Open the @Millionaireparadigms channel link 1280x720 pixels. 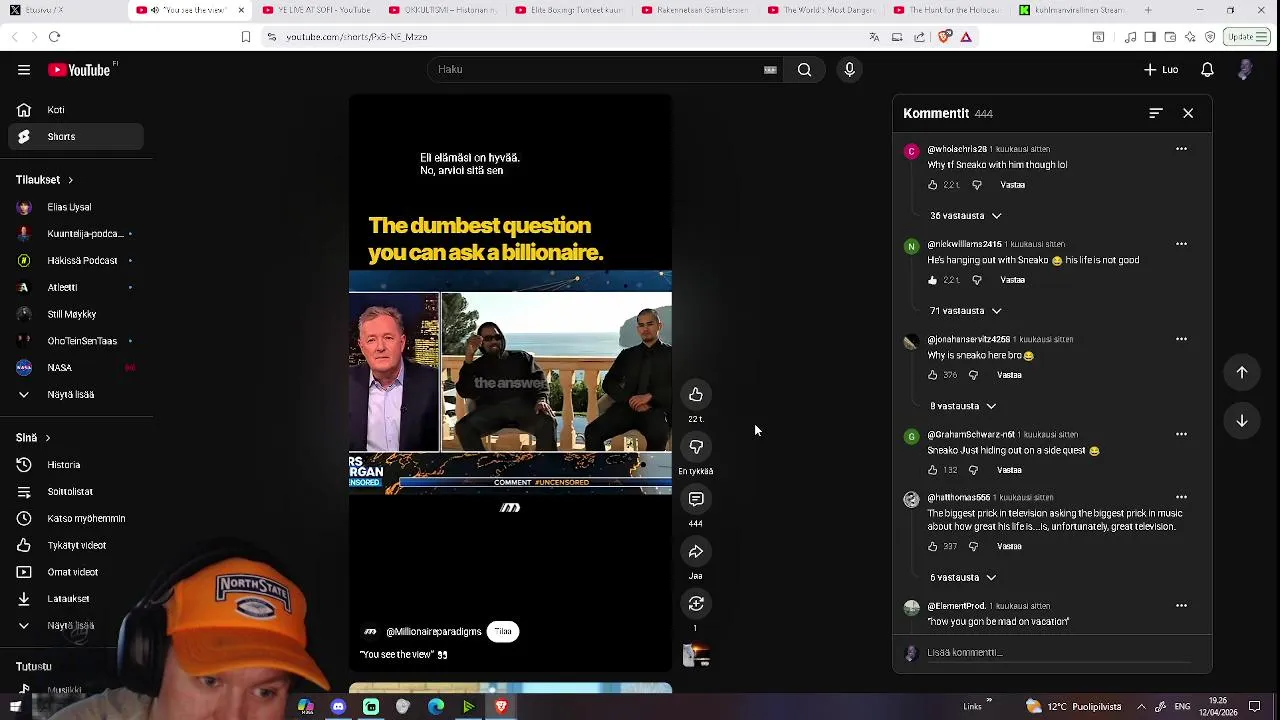434,632
